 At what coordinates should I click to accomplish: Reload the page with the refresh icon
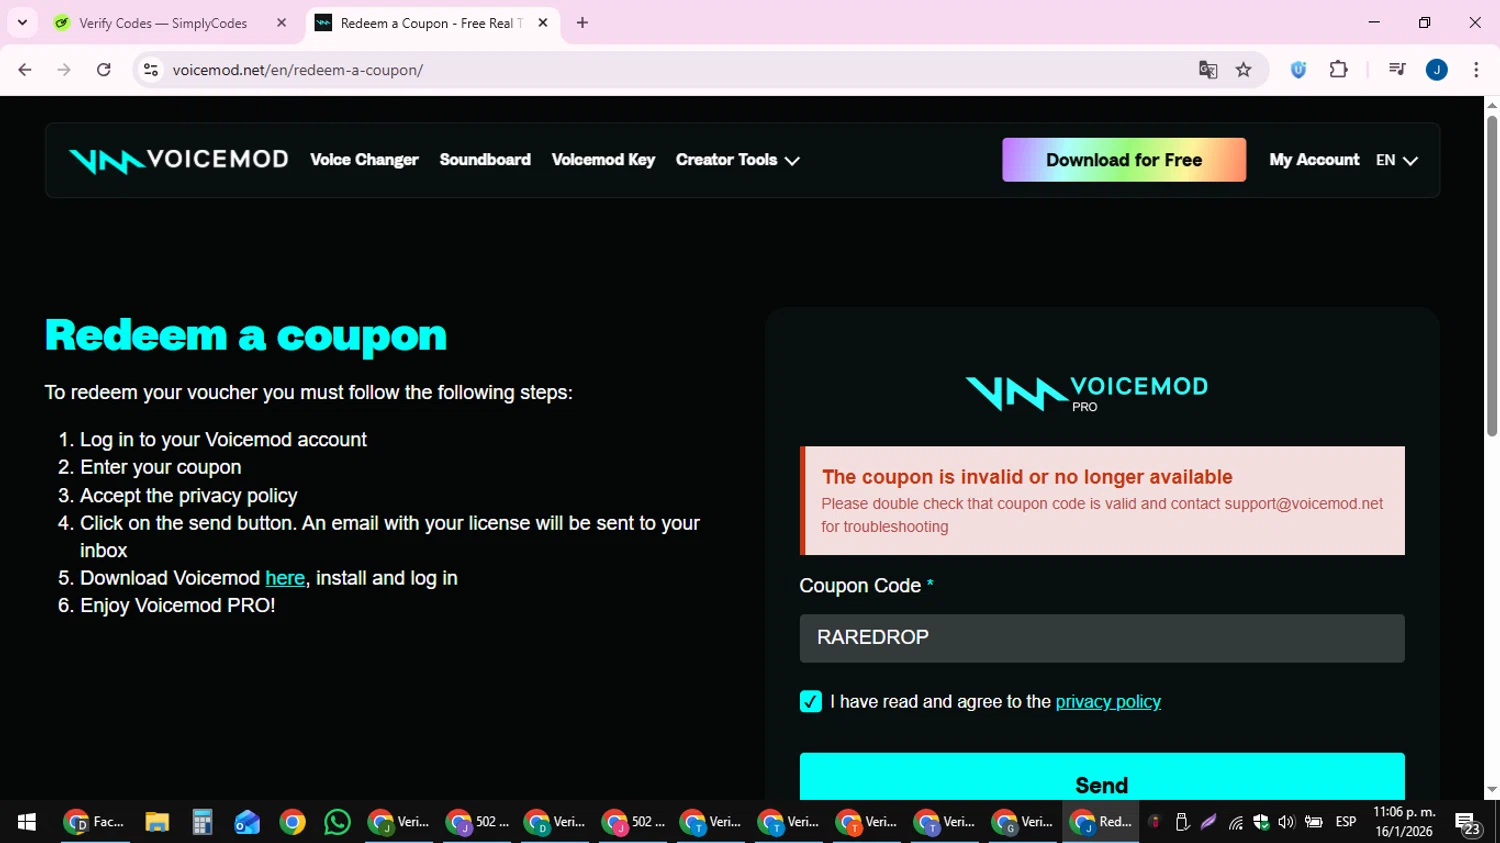coord(104,70)
